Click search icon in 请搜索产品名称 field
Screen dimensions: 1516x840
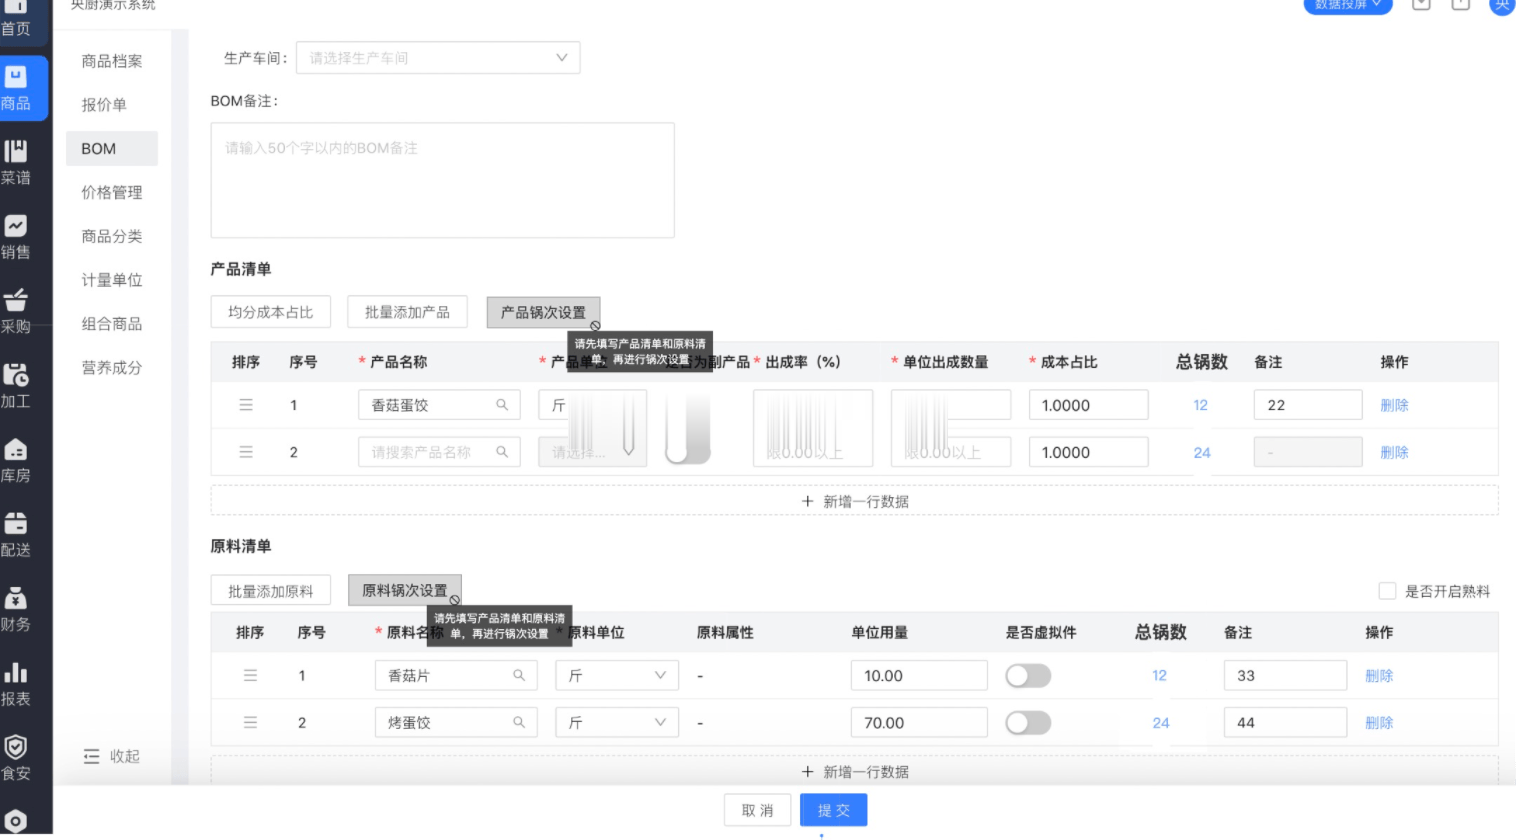(502, 452)
